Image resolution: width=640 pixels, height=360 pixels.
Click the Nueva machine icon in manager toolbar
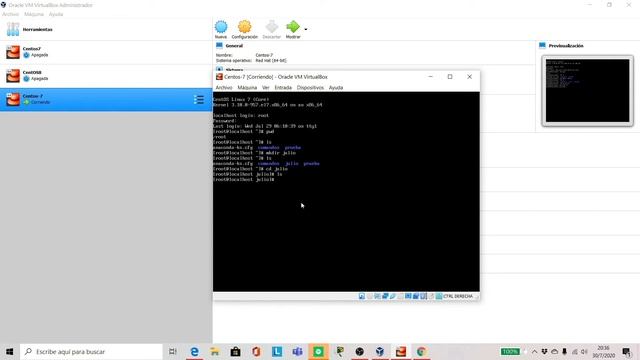(221, 27)
